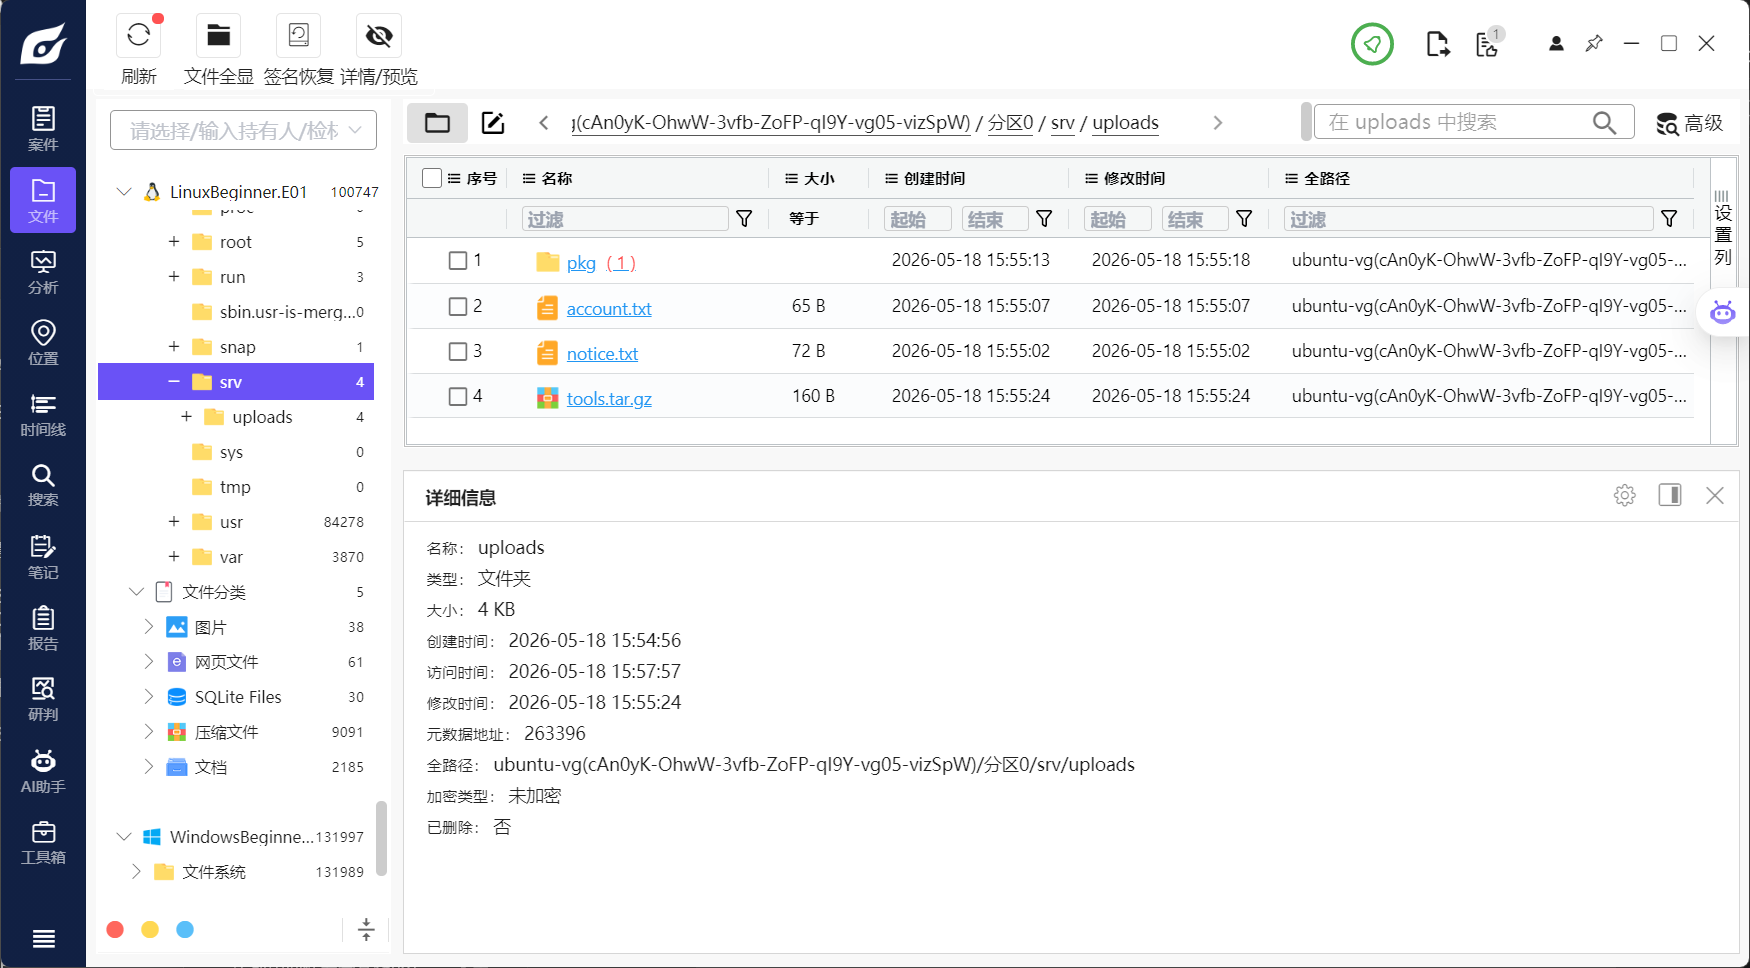The image size is (1750, 968).
Task: Click the hamburger menu at sidebar bottom
Action: pyautogui.click(x=43, y=938)
